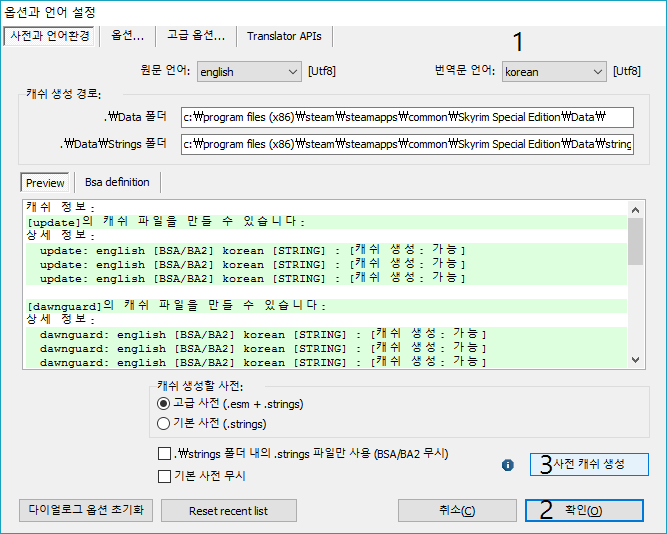The height and width of the screenshot is (534, 667).
Task: Click the preview scrollbar up arrow
Action: [636, 210]
